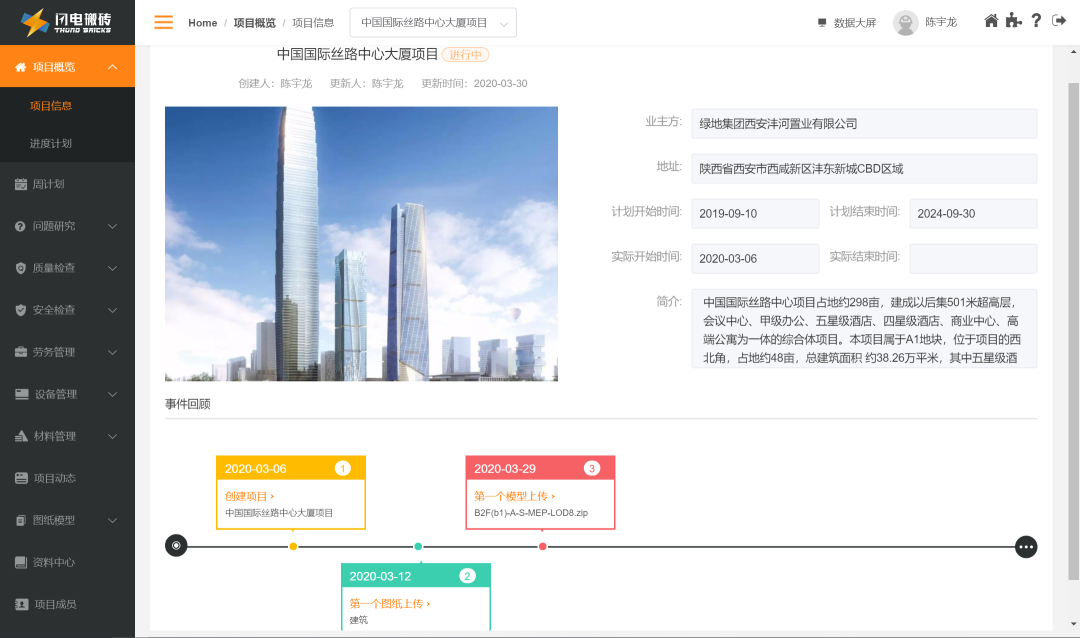1080x638 pixels.
Task: Click timeline start circle icon
Action: click(176, 546)
